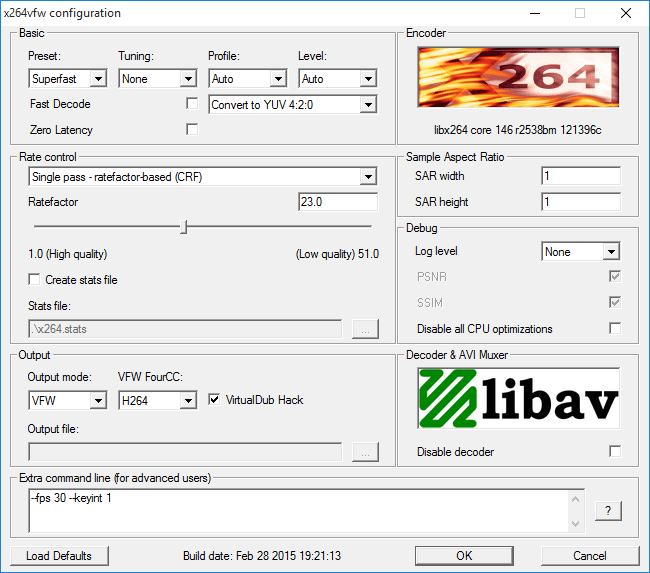
Task: Toggle the SSIM checkbox
Action: [x=615, y=302]
